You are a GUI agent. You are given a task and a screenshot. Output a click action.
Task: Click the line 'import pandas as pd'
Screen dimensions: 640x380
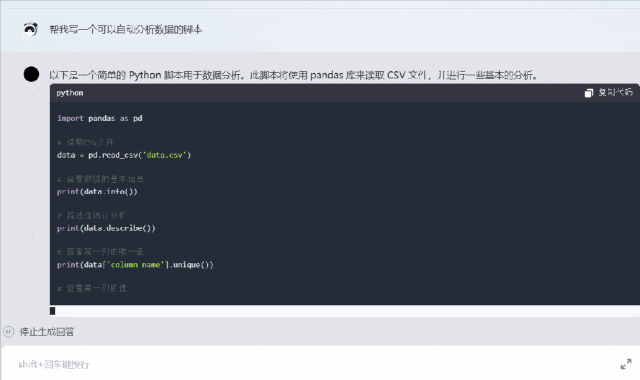100,118
